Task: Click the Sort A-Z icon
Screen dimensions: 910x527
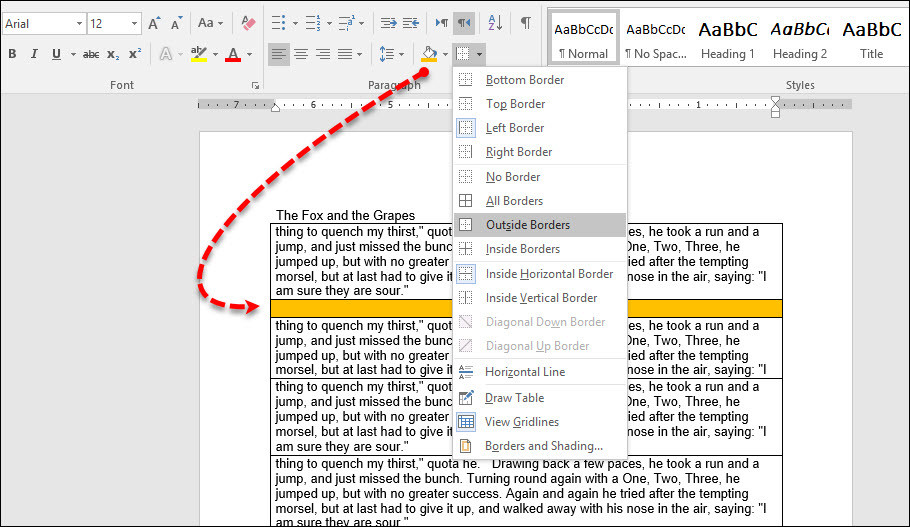Action: coord(494,22)
